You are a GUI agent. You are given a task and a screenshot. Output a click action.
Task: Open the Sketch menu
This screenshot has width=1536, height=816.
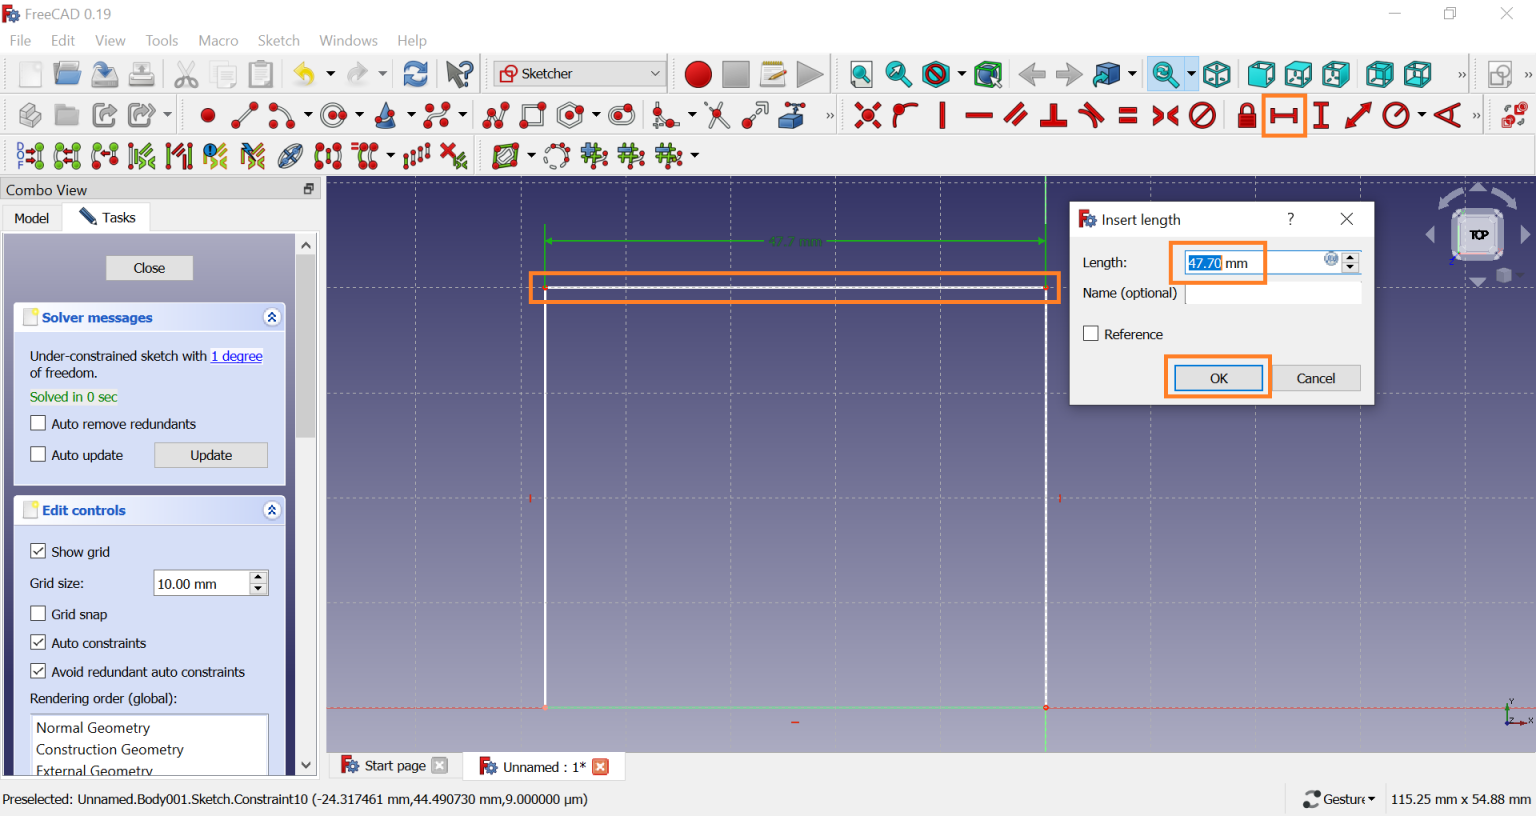[x=278, y=41]
